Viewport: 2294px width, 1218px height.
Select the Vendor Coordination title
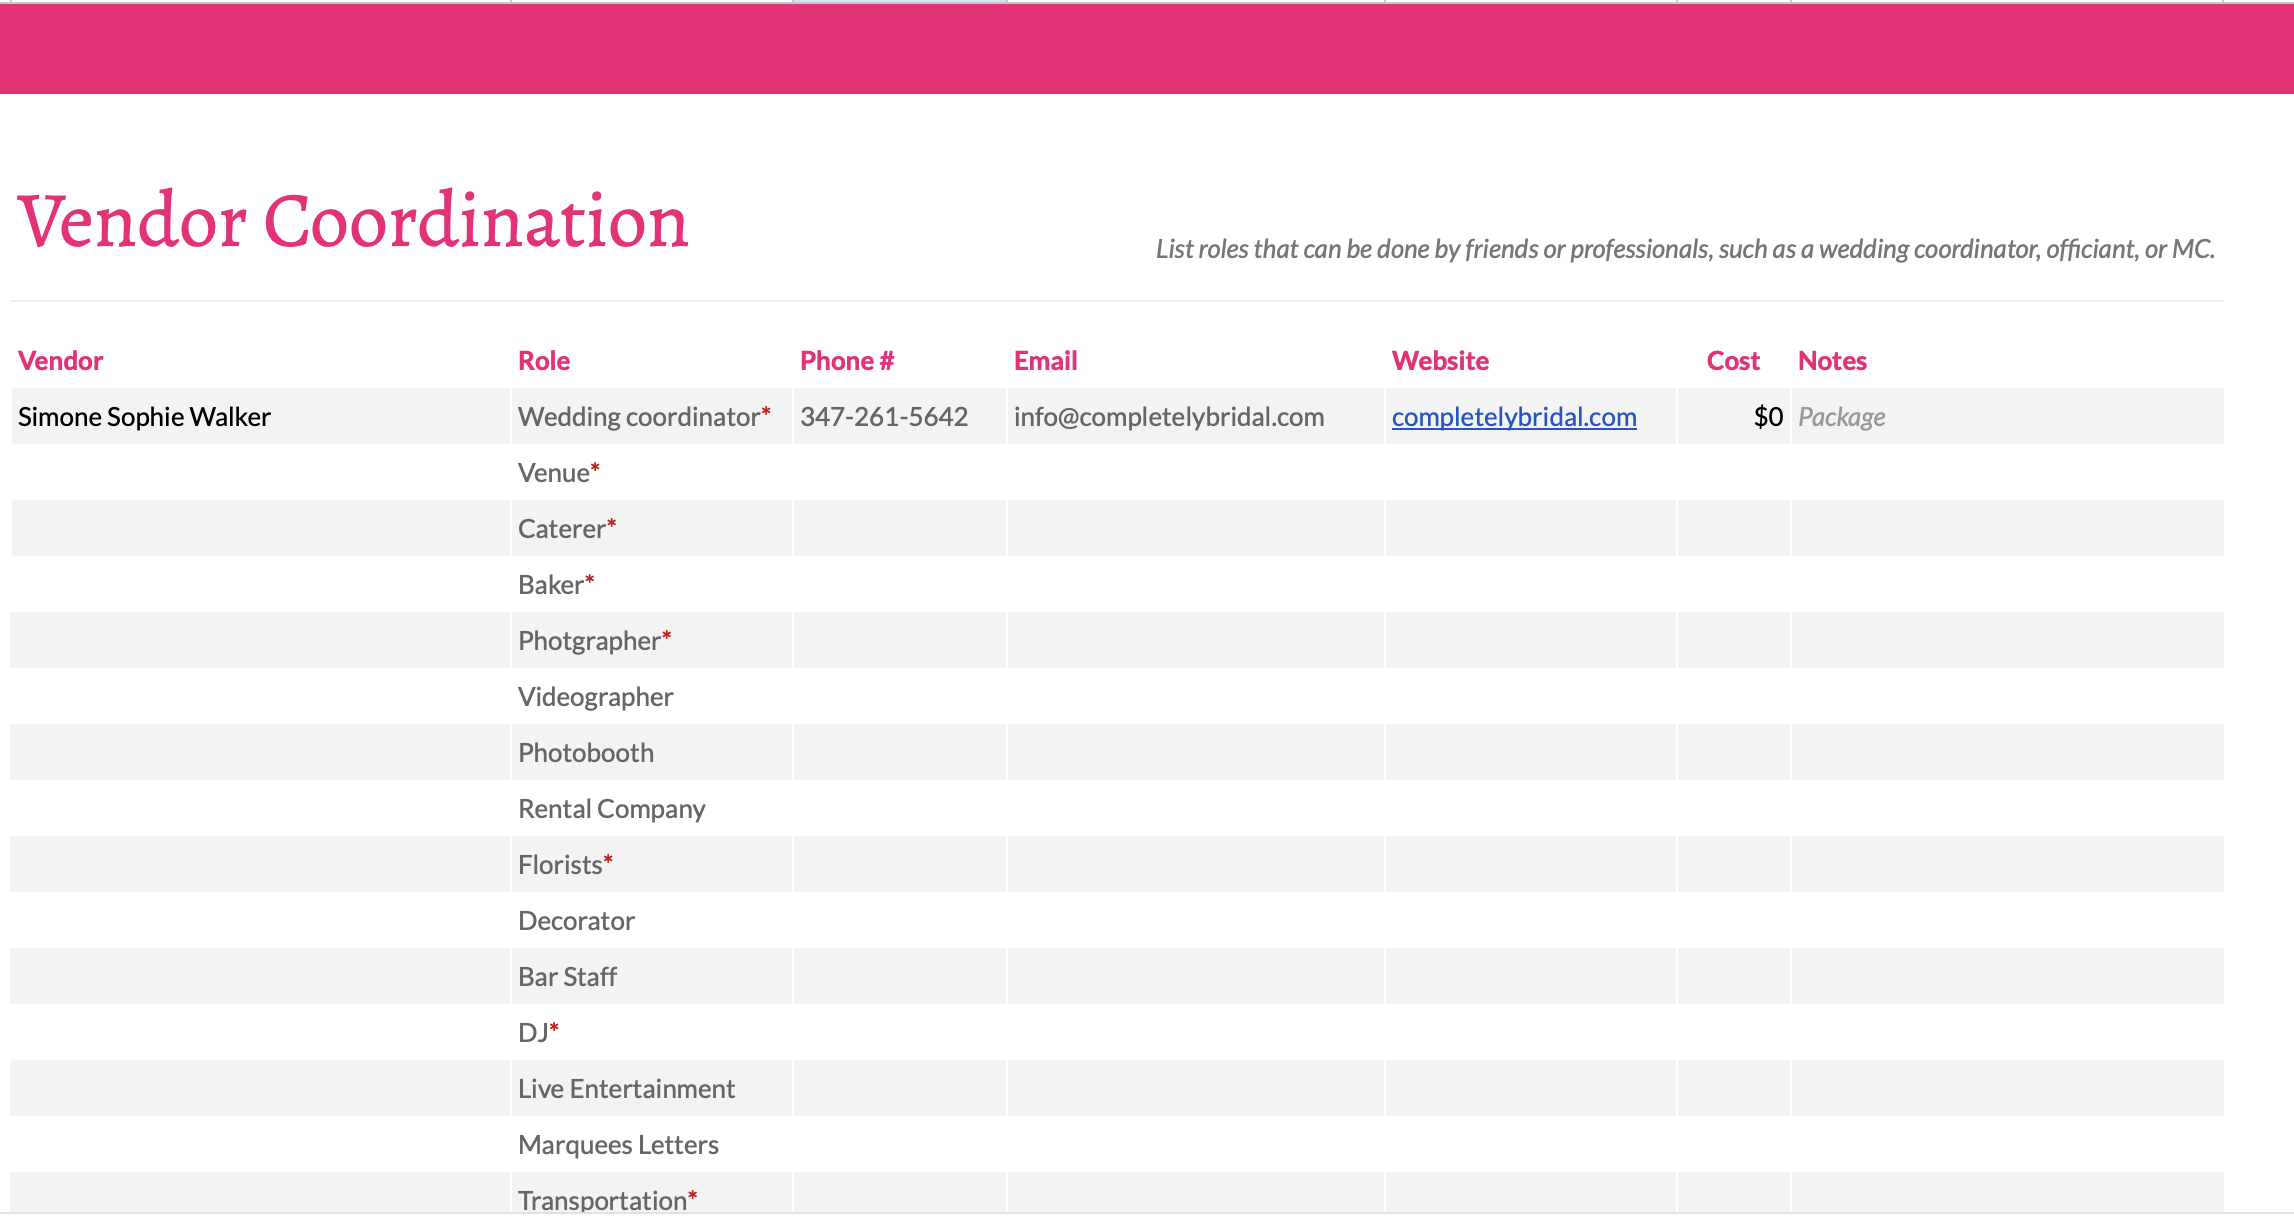(x=353, y=221)
